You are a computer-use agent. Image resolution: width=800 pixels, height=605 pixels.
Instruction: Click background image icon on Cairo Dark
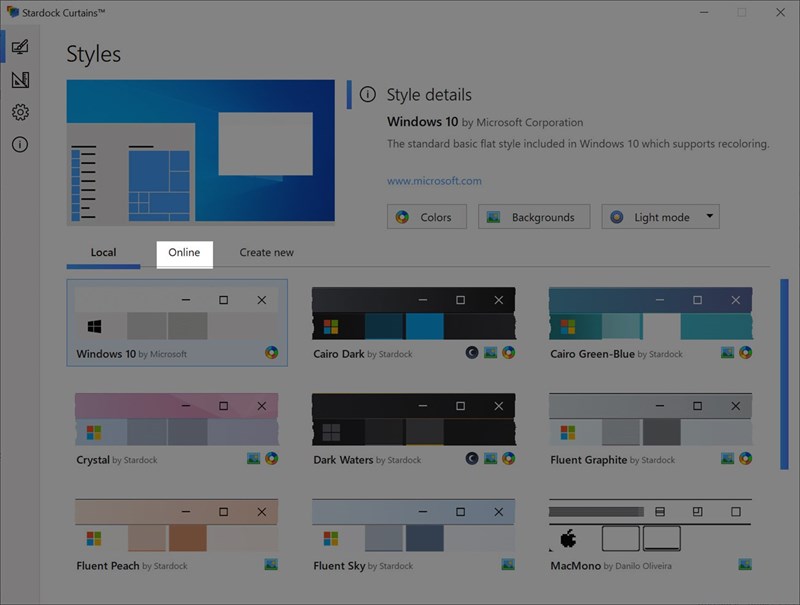(x=490, y=352)
